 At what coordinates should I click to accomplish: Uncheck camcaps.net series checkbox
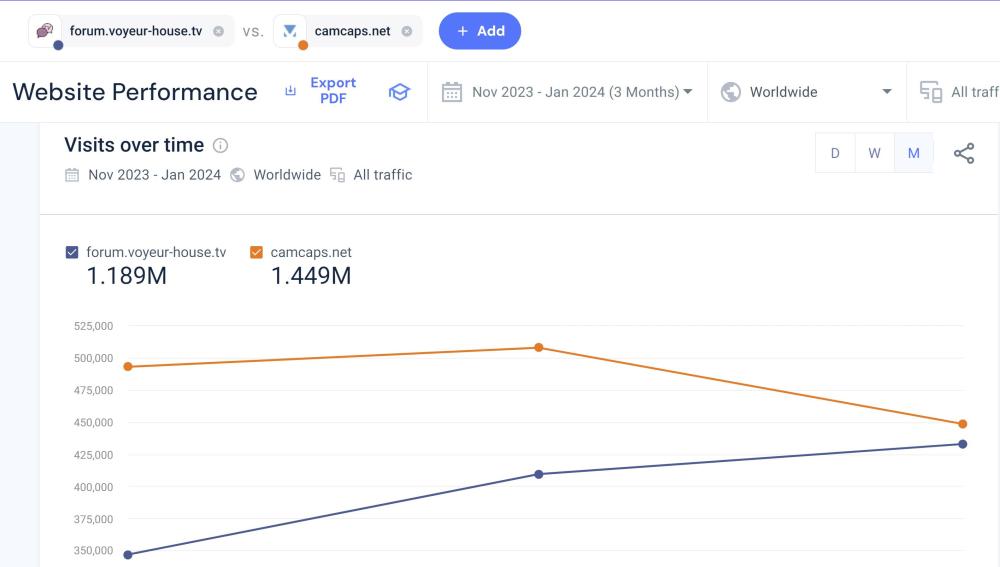tap(256, 252)
